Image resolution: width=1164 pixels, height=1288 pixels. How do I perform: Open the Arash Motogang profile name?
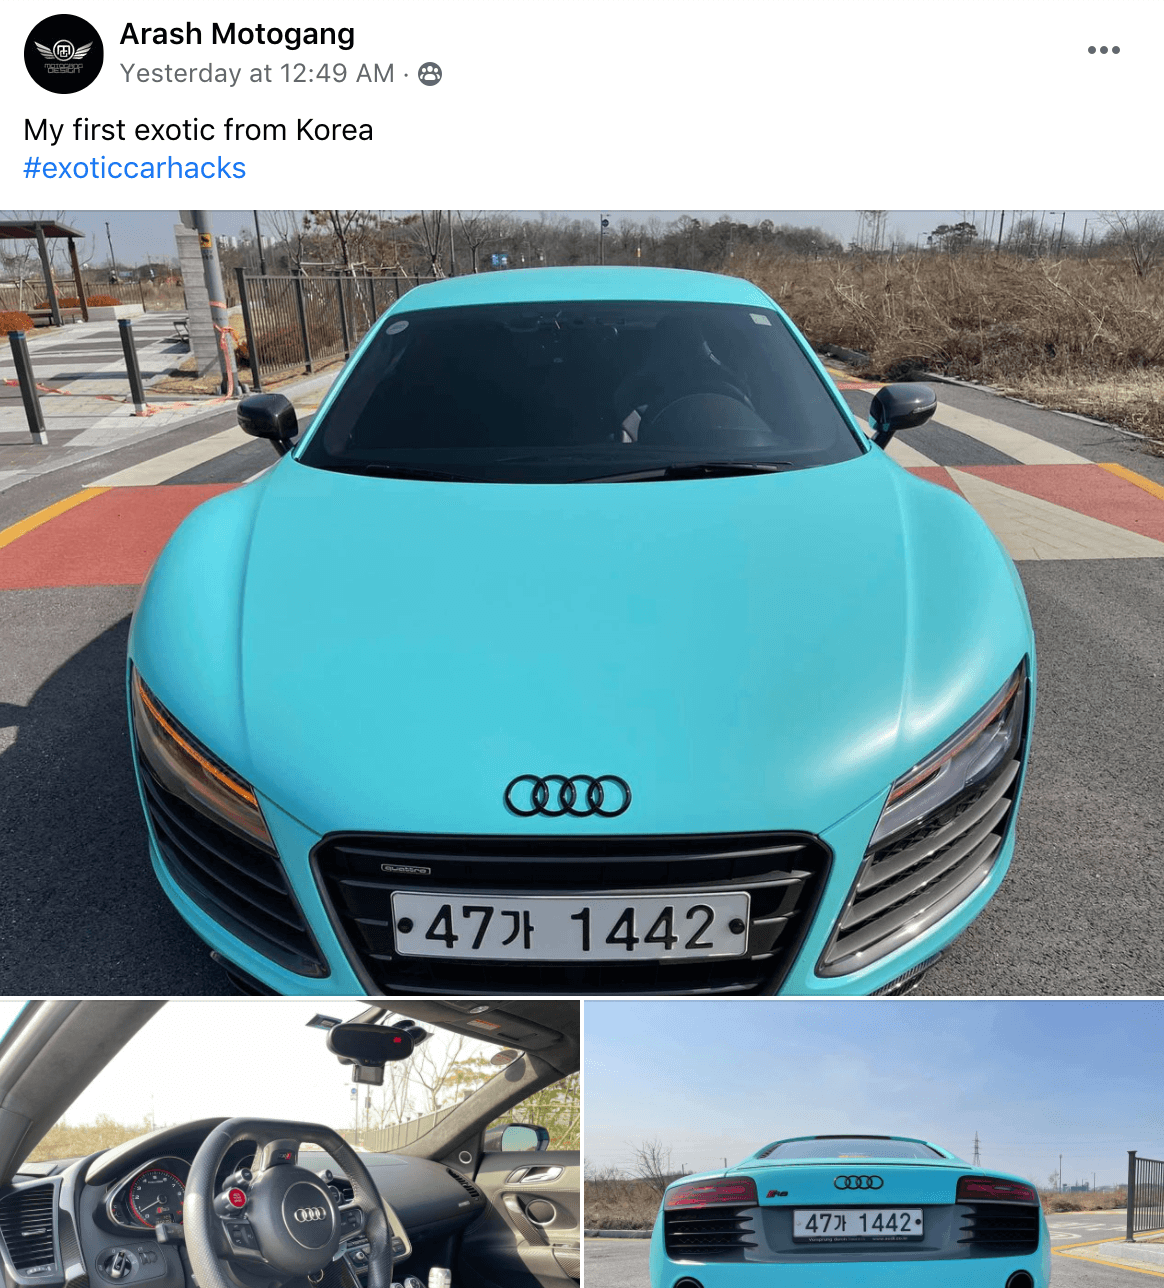(x=237, y=34)
